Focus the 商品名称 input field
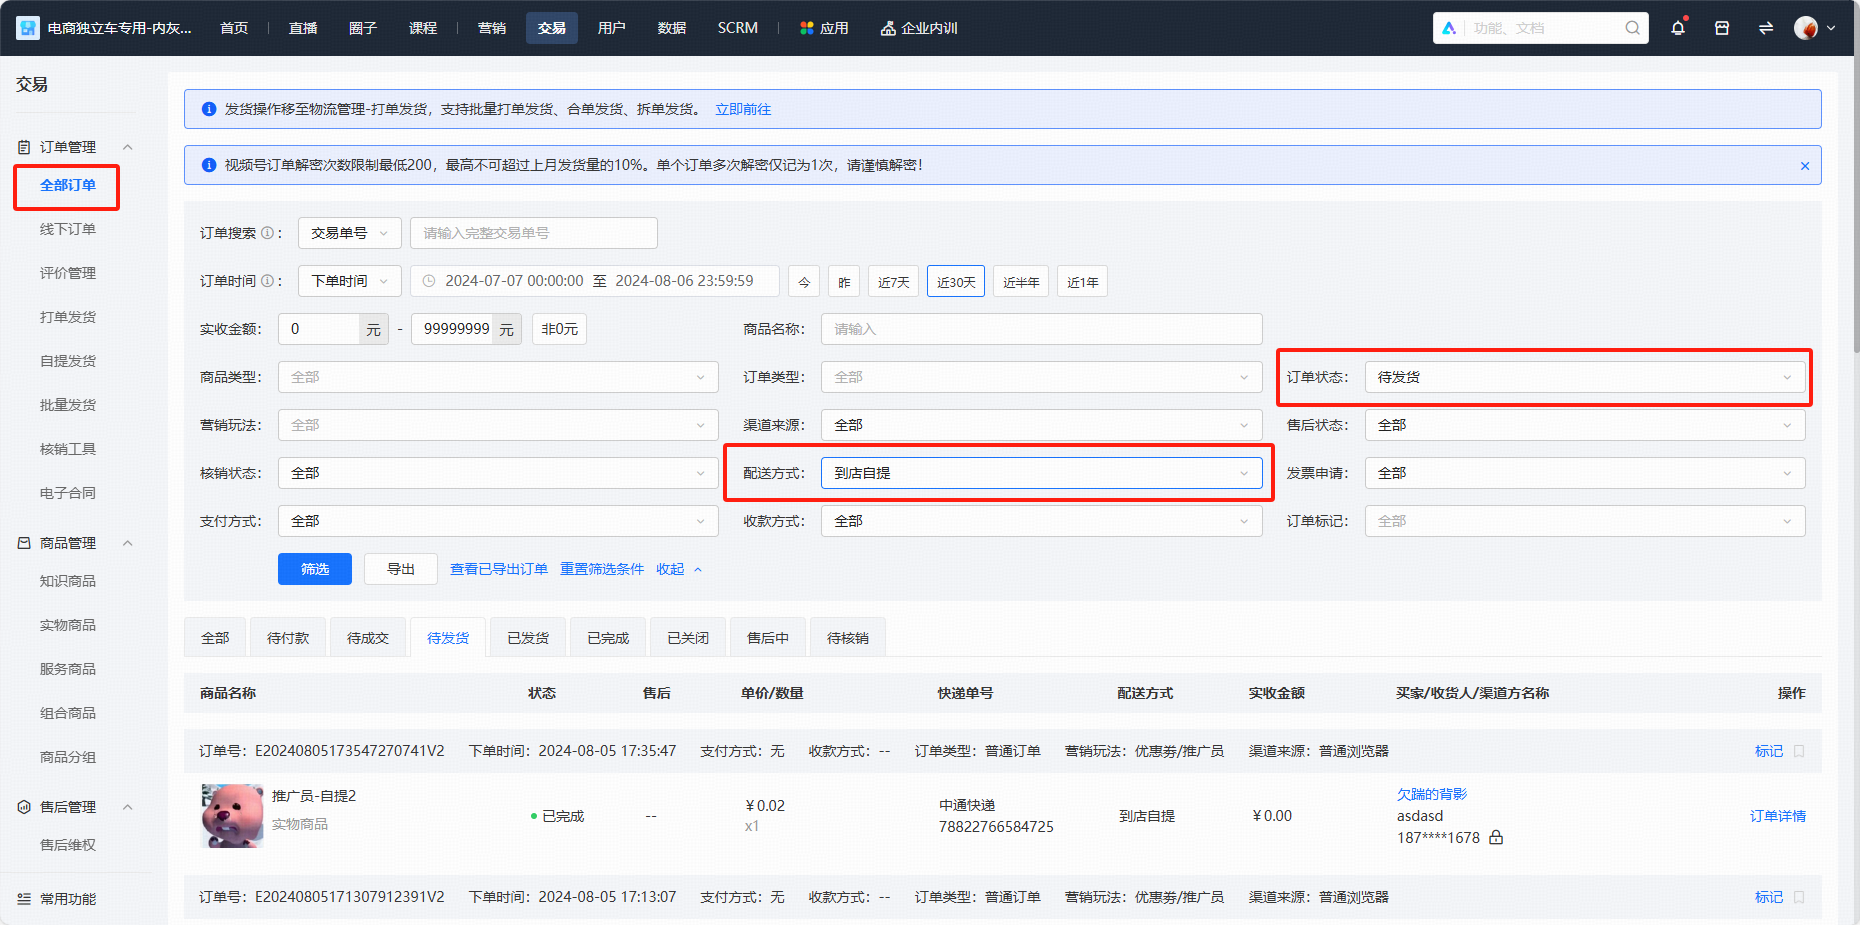The image size is (1860, 925). (1041, 329)
